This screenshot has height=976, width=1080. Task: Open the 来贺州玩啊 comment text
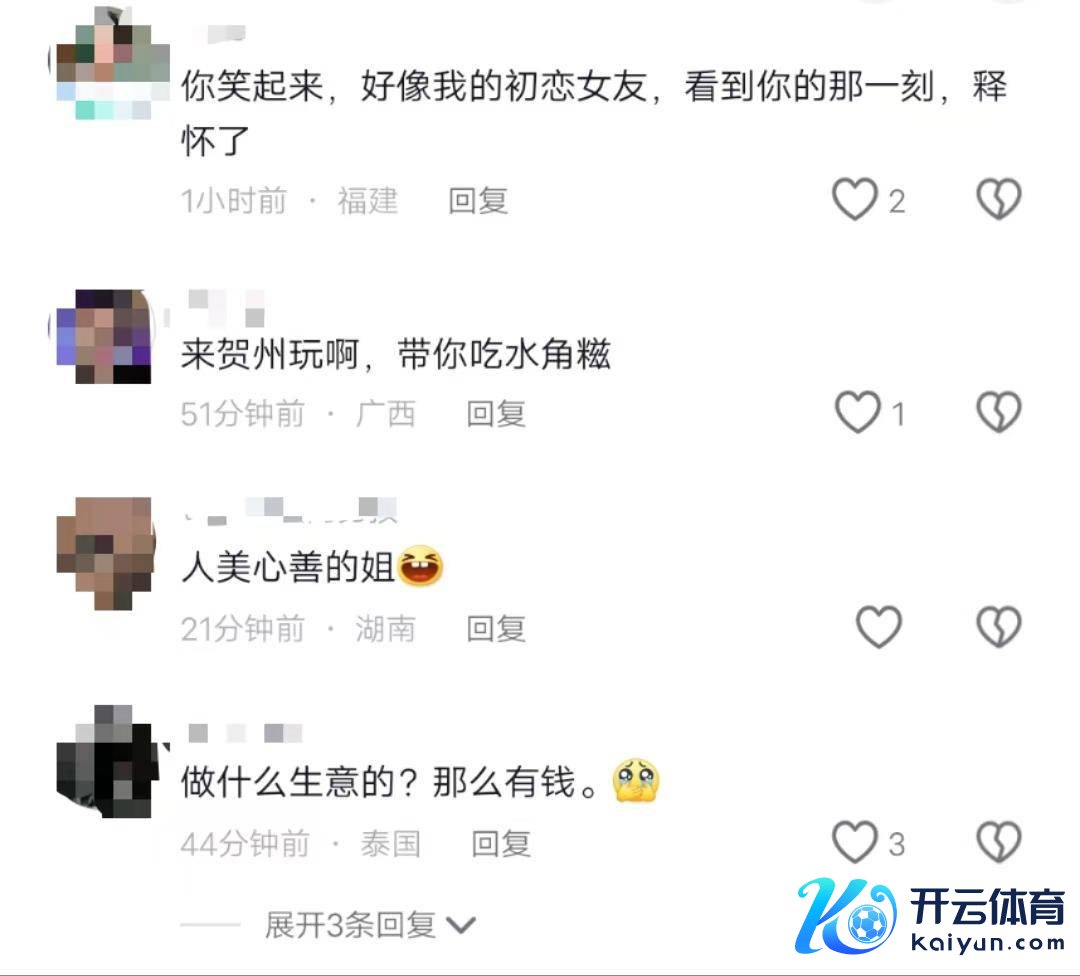tap(395, 354)
